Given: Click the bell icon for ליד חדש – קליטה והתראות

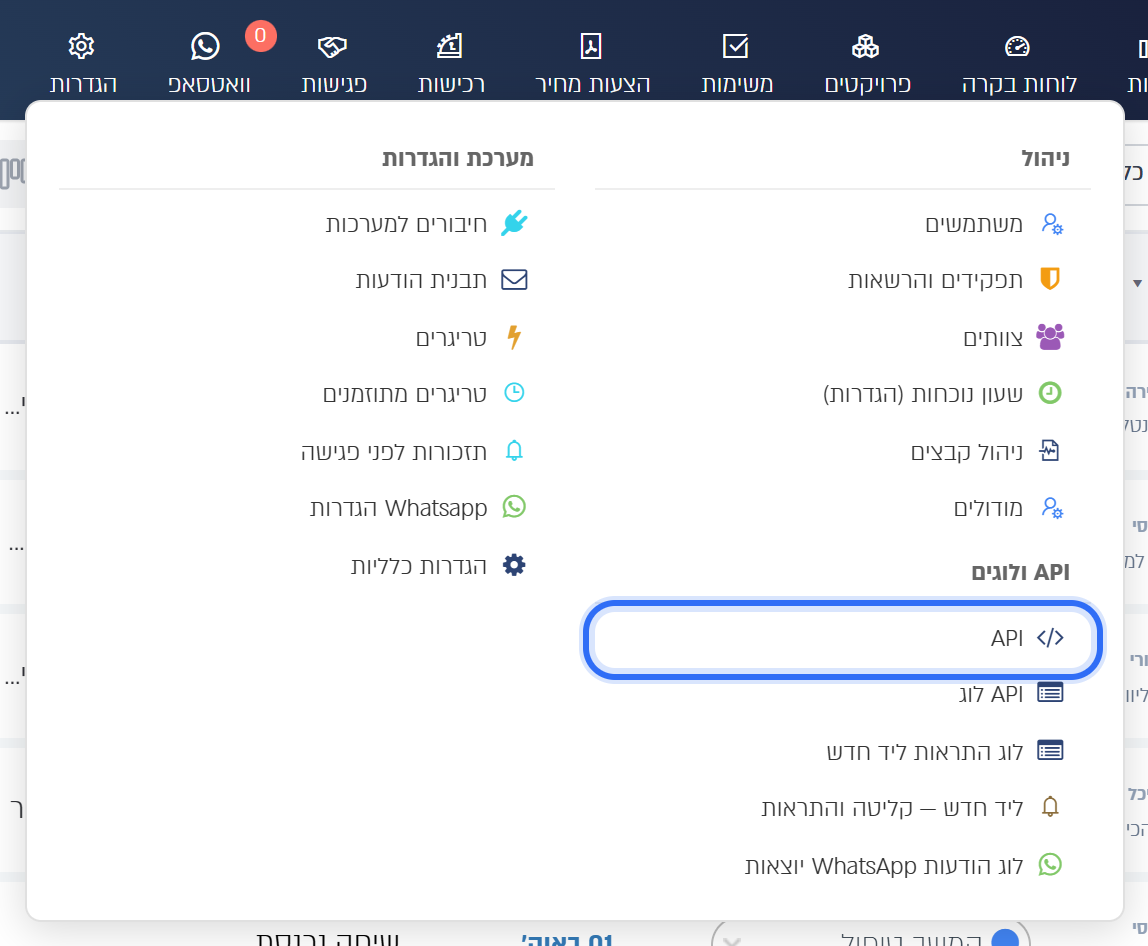Looking at the screenshot, I should [1050, 807].
